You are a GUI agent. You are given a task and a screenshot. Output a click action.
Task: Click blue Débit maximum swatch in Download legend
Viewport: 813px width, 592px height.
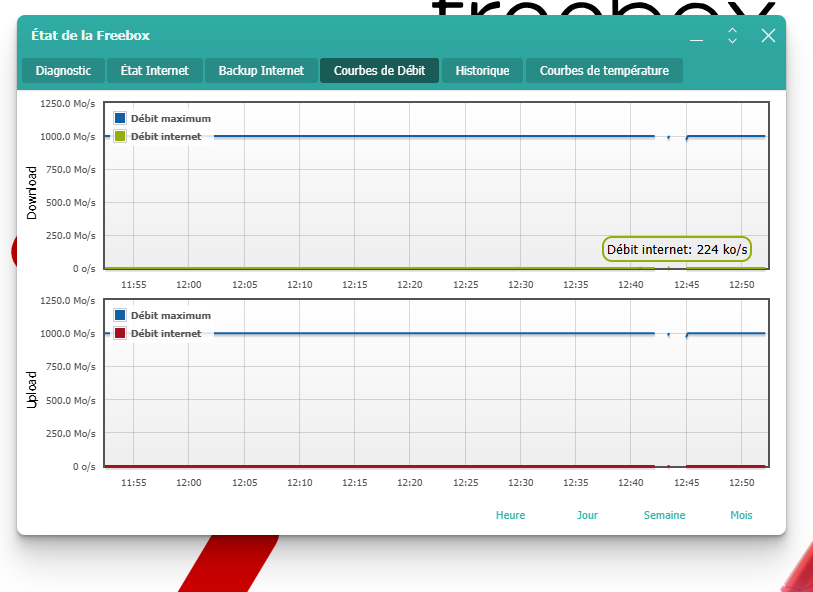tap(120, 118)
